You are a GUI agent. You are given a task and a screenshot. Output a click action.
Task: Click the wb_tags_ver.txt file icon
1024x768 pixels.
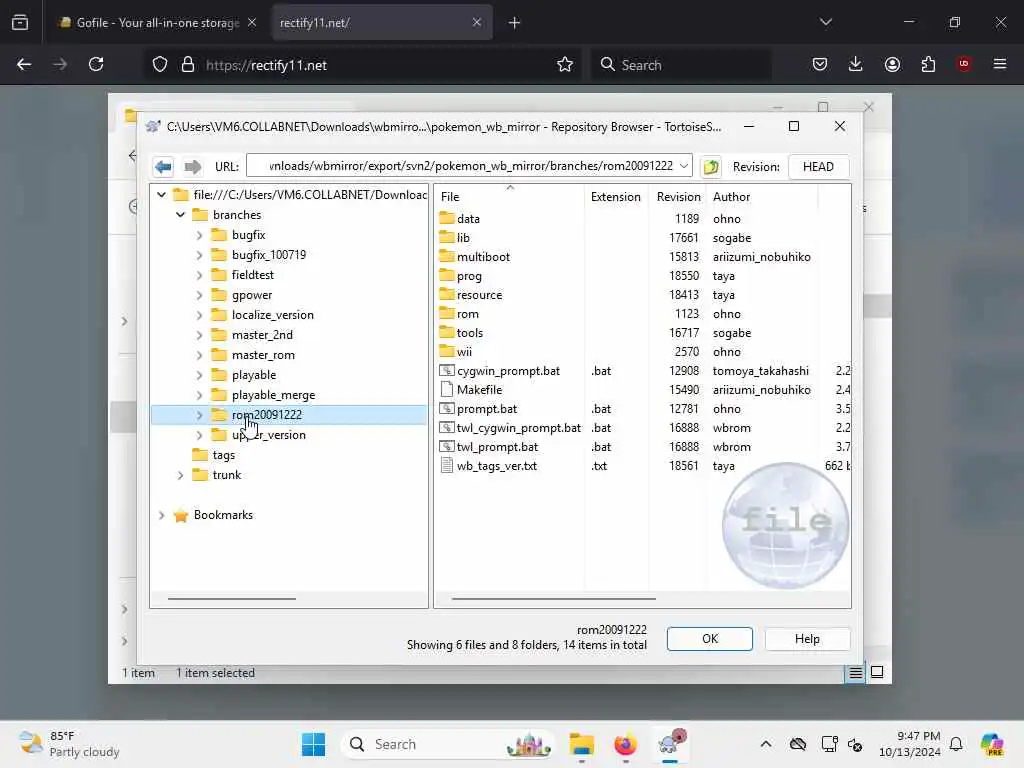pyautogui.click(x=447, y=465)
